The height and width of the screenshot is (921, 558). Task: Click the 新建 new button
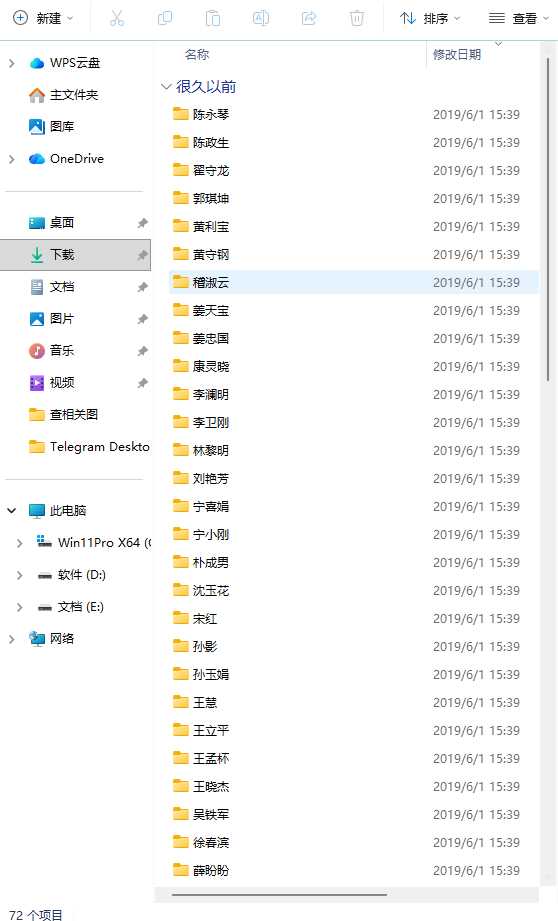43,18
